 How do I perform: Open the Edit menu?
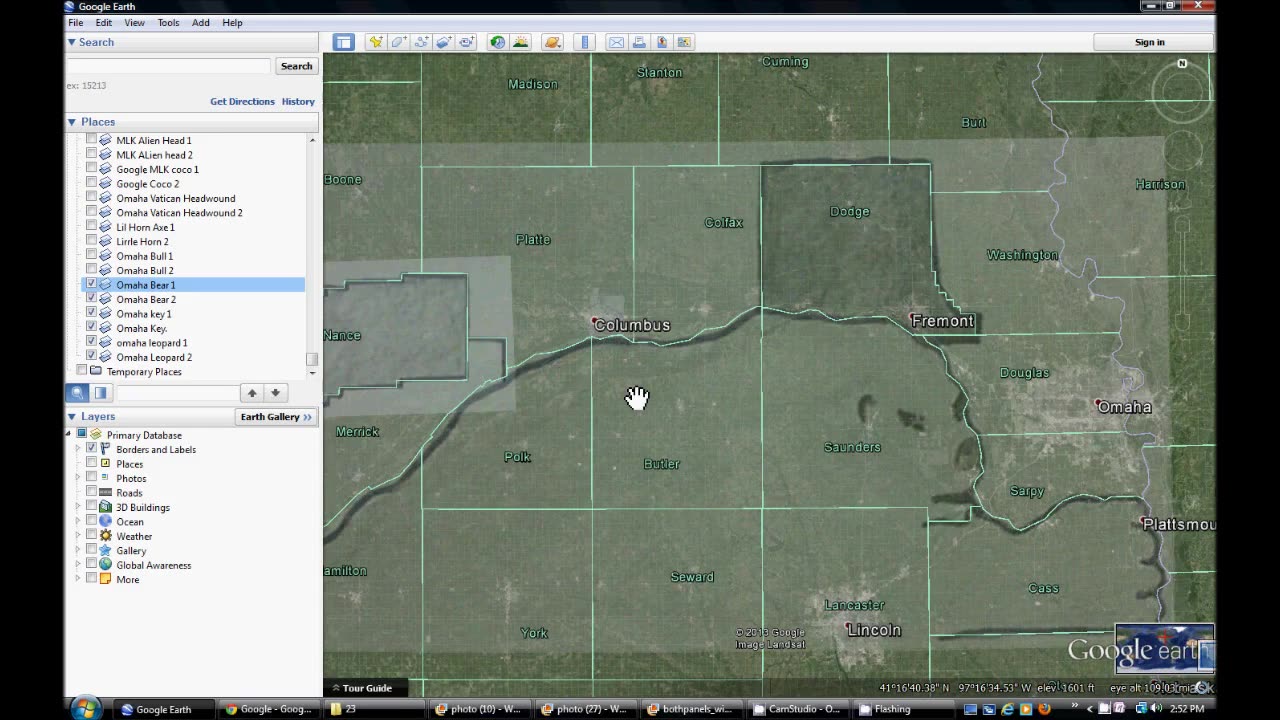point(104,22)
